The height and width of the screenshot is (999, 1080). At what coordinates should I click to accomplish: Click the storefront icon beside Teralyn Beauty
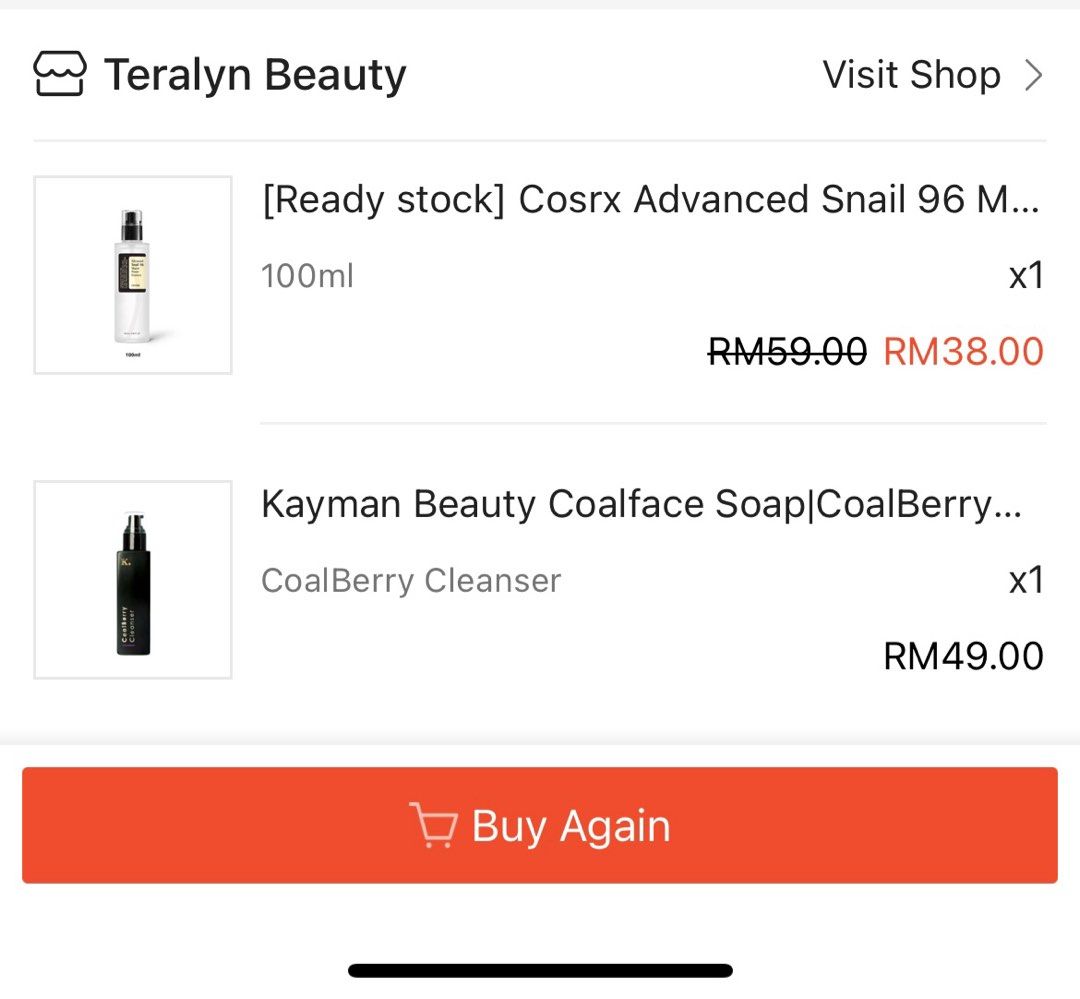(60, 73)
